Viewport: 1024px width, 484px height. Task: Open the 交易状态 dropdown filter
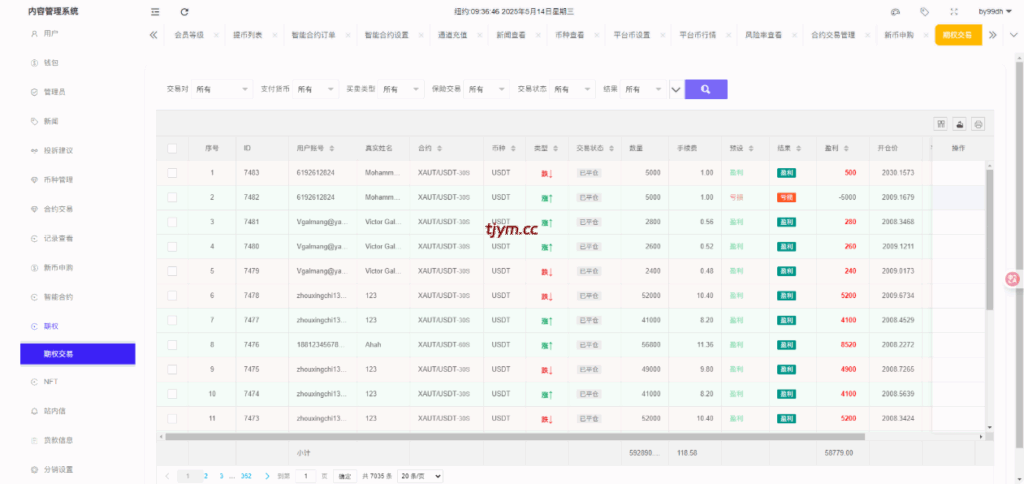click(x=574, y=89)
